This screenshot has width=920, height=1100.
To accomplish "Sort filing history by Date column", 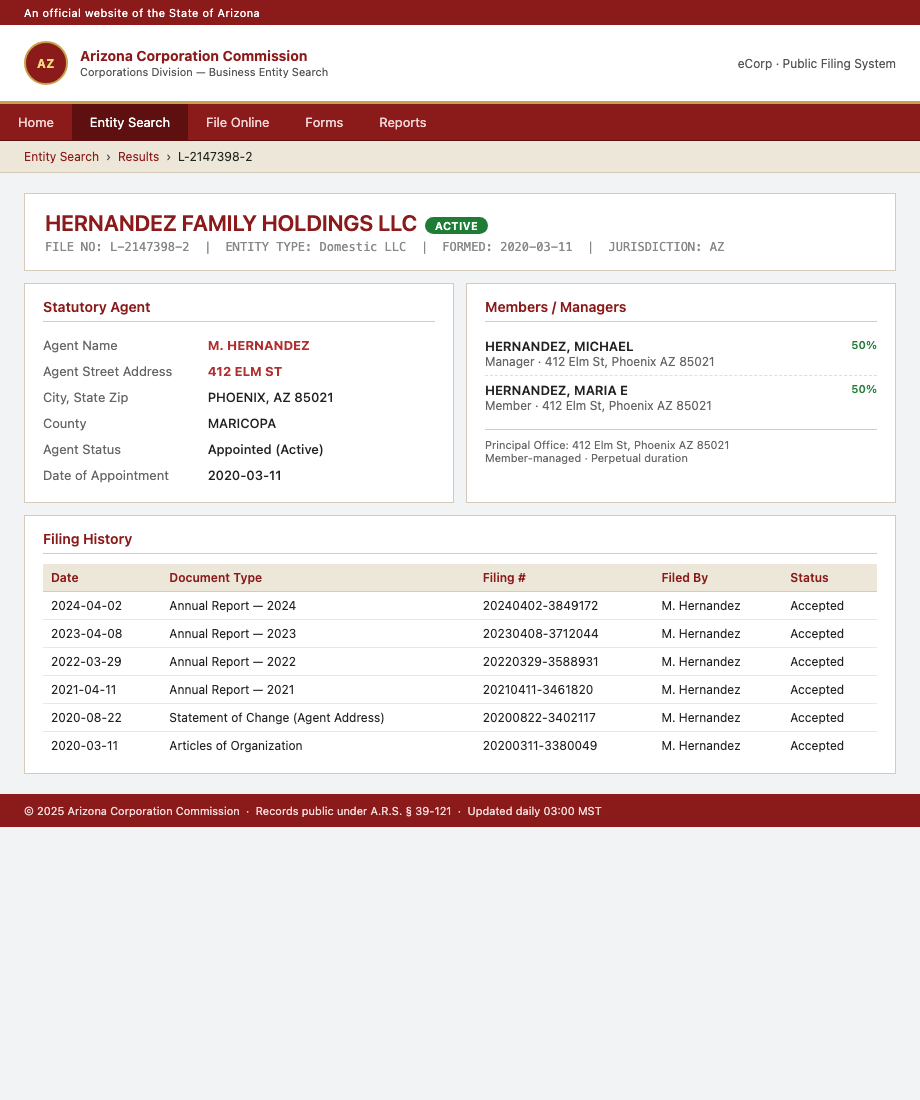I will coord(64,578).
